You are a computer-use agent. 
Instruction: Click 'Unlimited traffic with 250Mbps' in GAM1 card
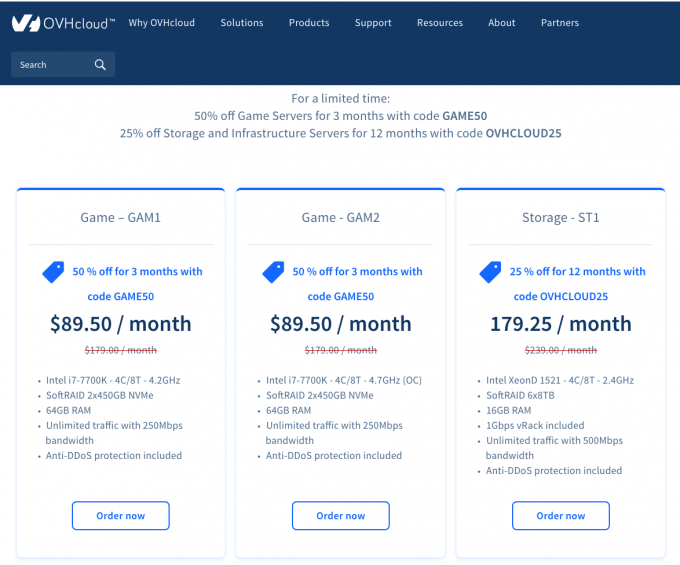pos(114,425)
